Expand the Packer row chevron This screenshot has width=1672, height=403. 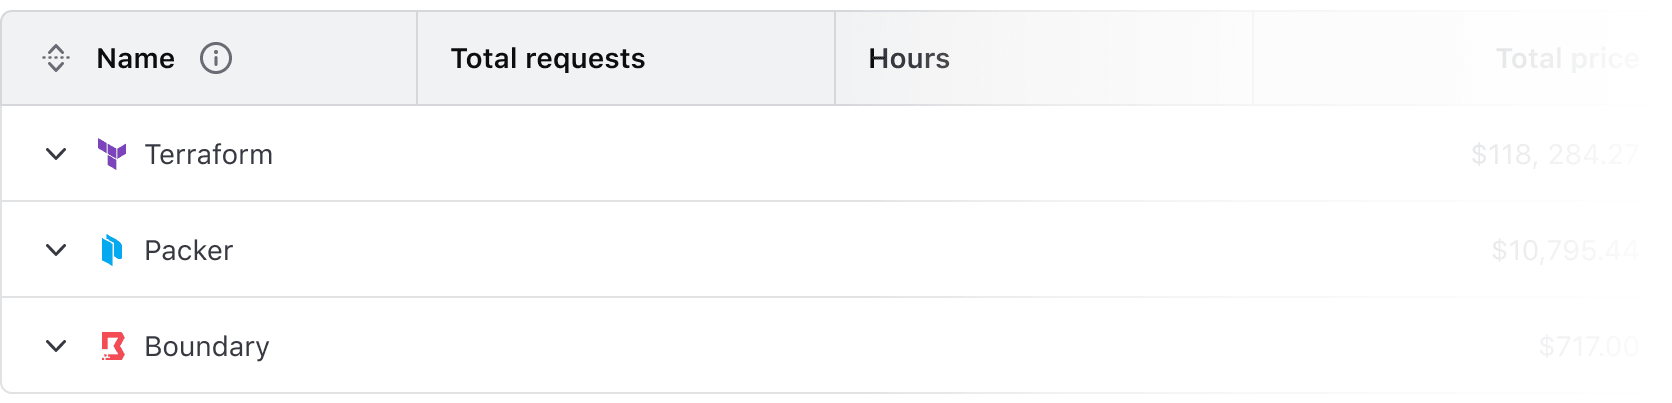pos(56,250)
